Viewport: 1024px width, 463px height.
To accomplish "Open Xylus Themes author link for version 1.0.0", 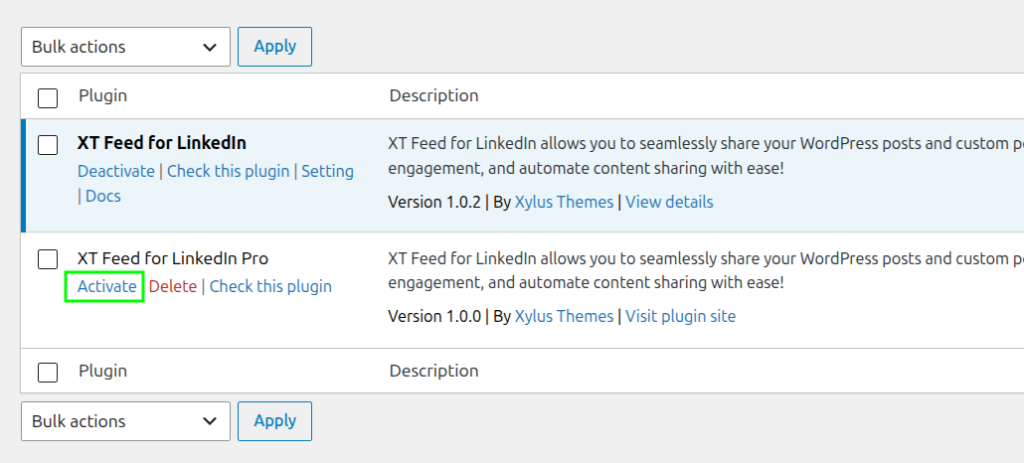I will point(564,316).
